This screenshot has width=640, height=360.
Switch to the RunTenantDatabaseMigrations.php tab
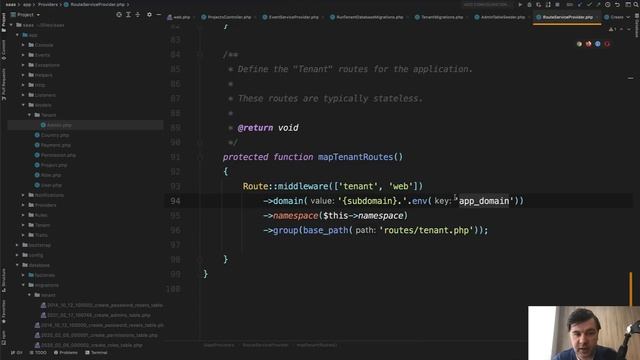367,17
